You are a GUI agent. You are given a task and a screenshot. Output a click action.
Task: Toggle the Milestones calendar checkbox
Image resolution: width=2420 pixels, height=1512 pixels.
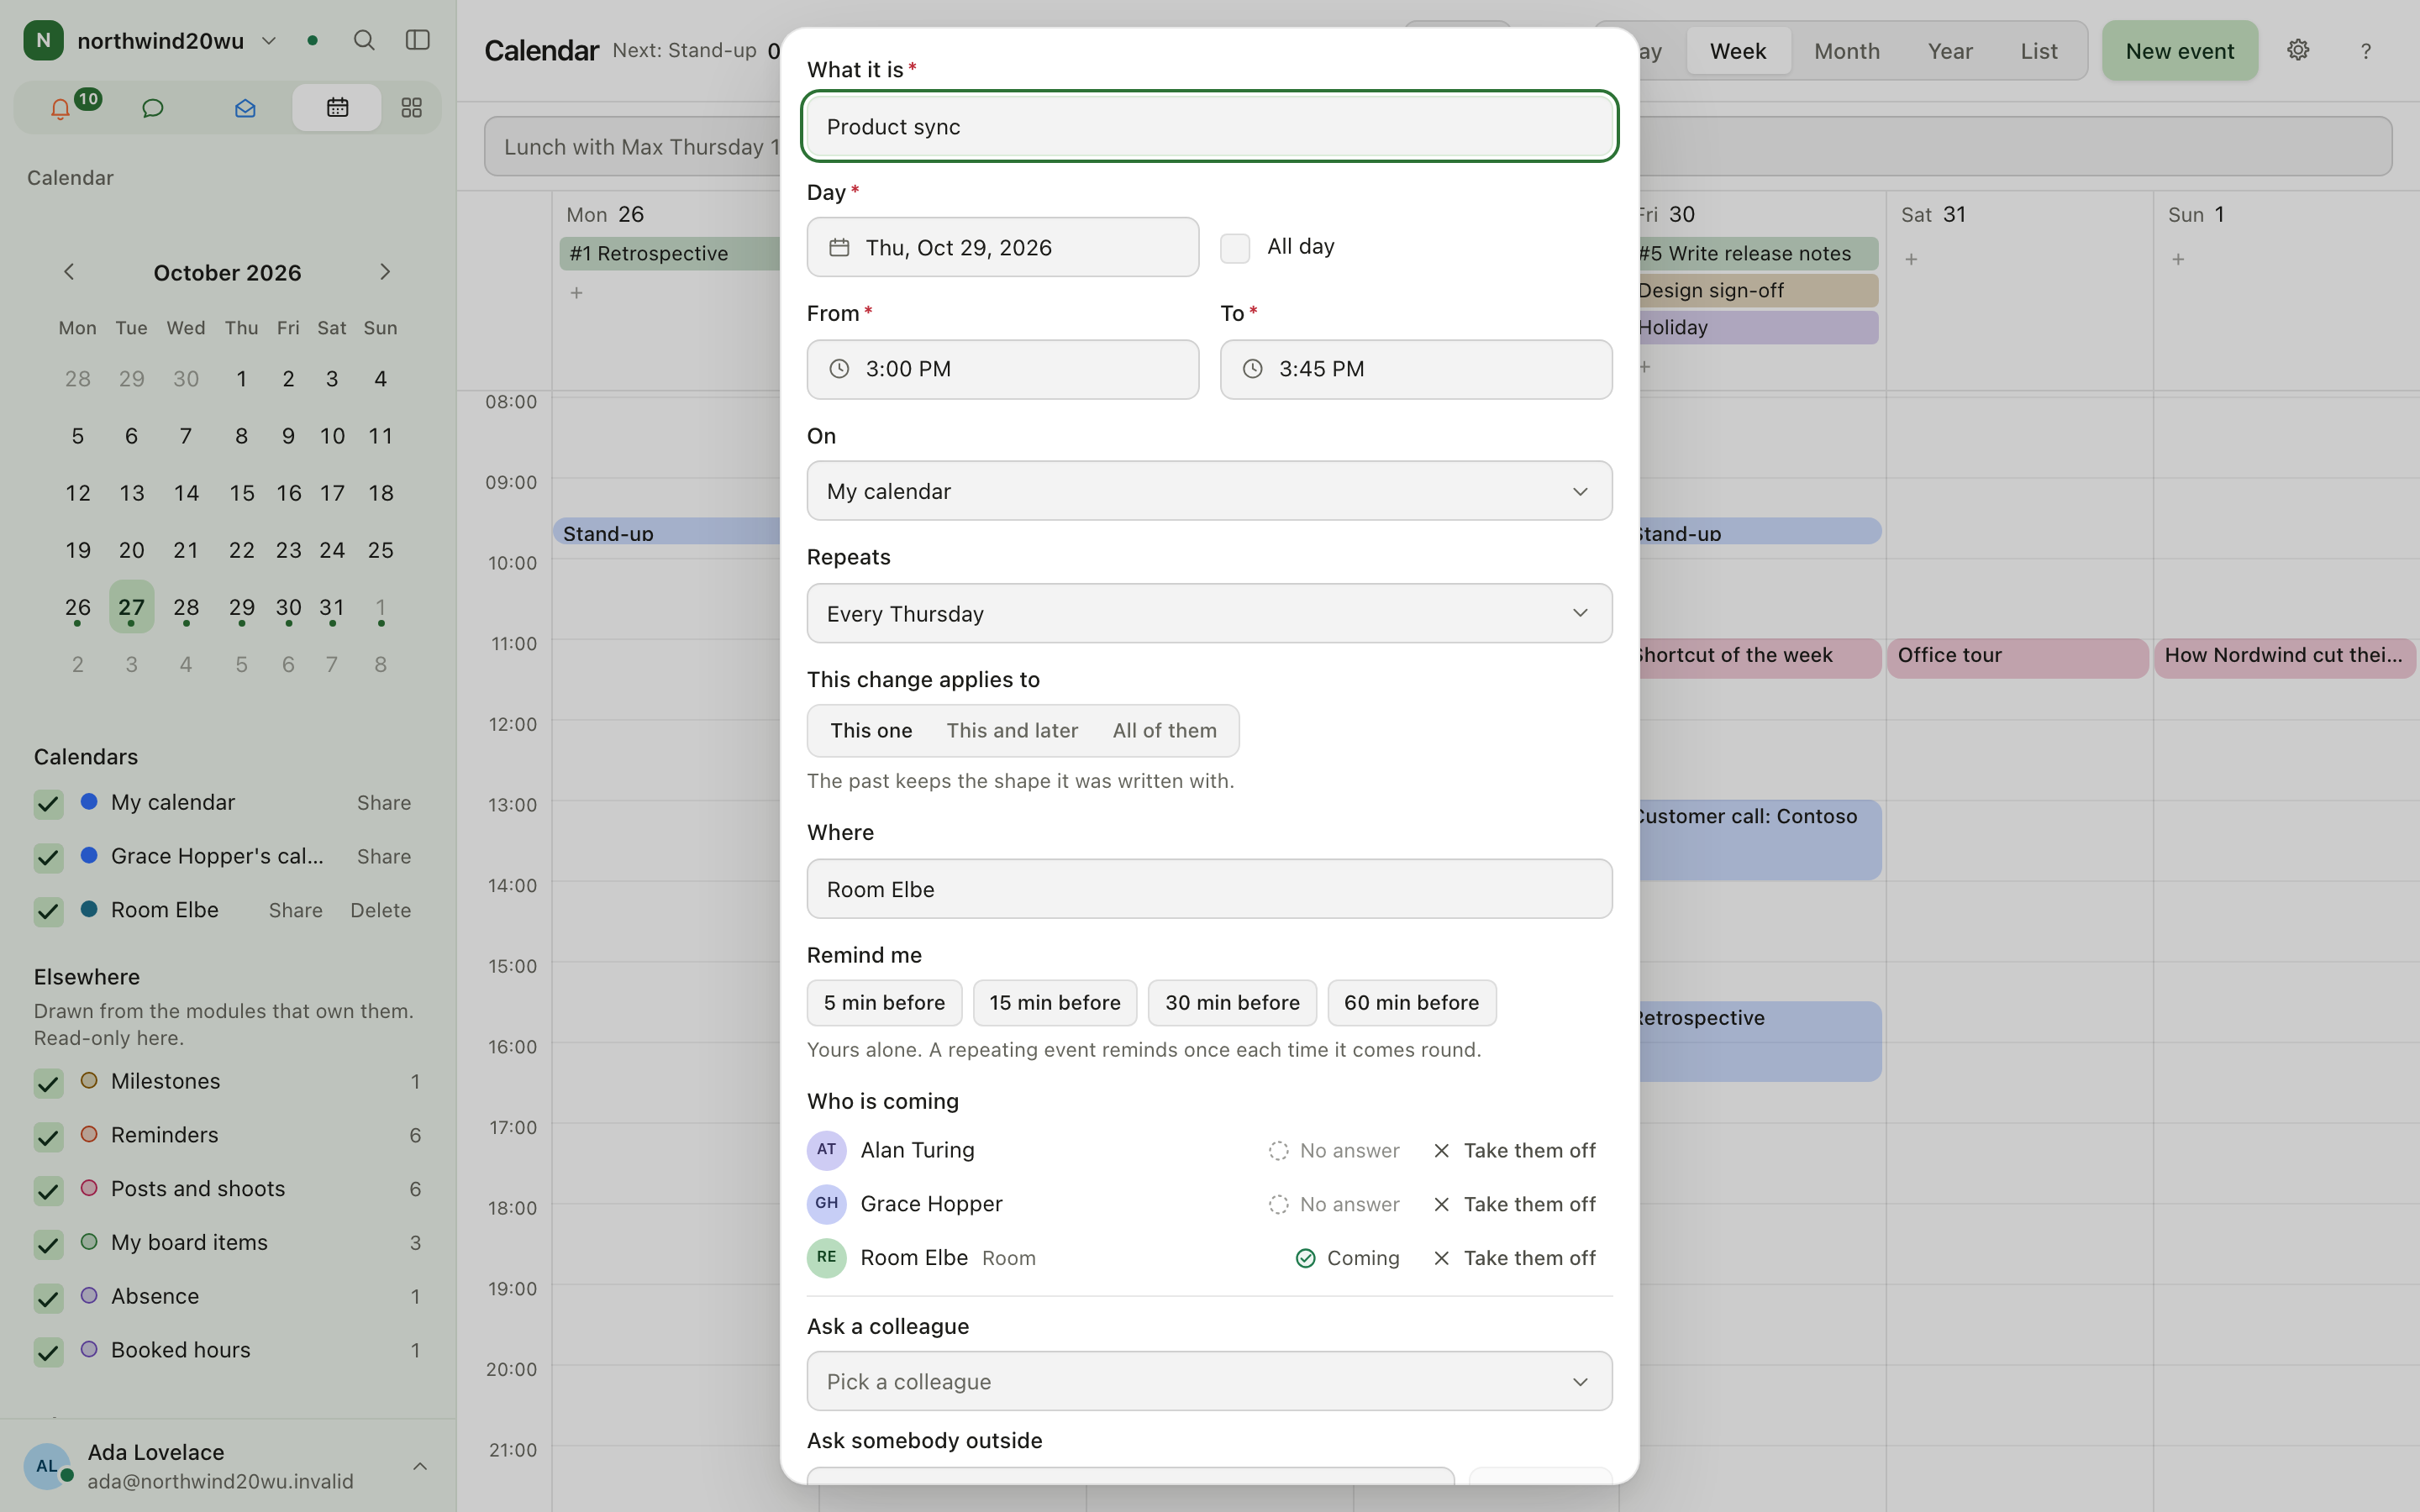[x=48, y=1082]
